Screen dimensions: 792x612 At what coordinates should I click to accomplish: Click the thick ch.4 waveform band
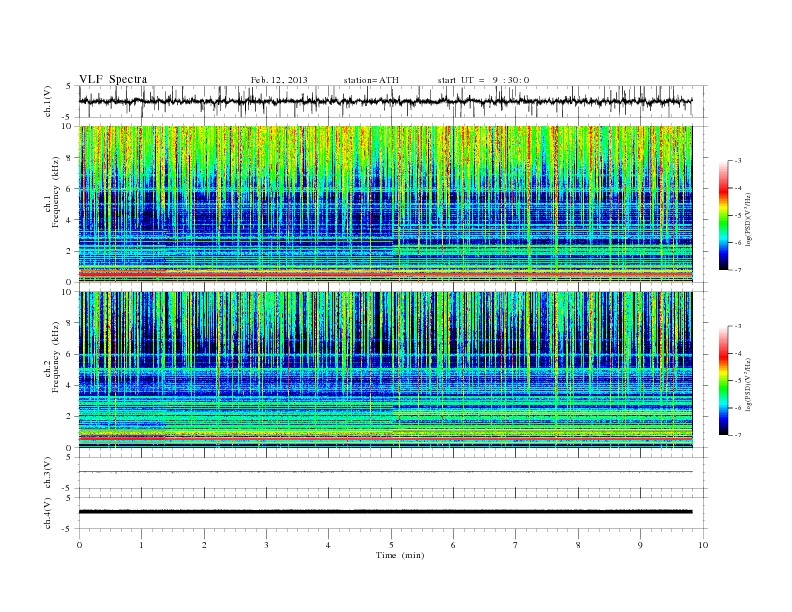(385, 512)
